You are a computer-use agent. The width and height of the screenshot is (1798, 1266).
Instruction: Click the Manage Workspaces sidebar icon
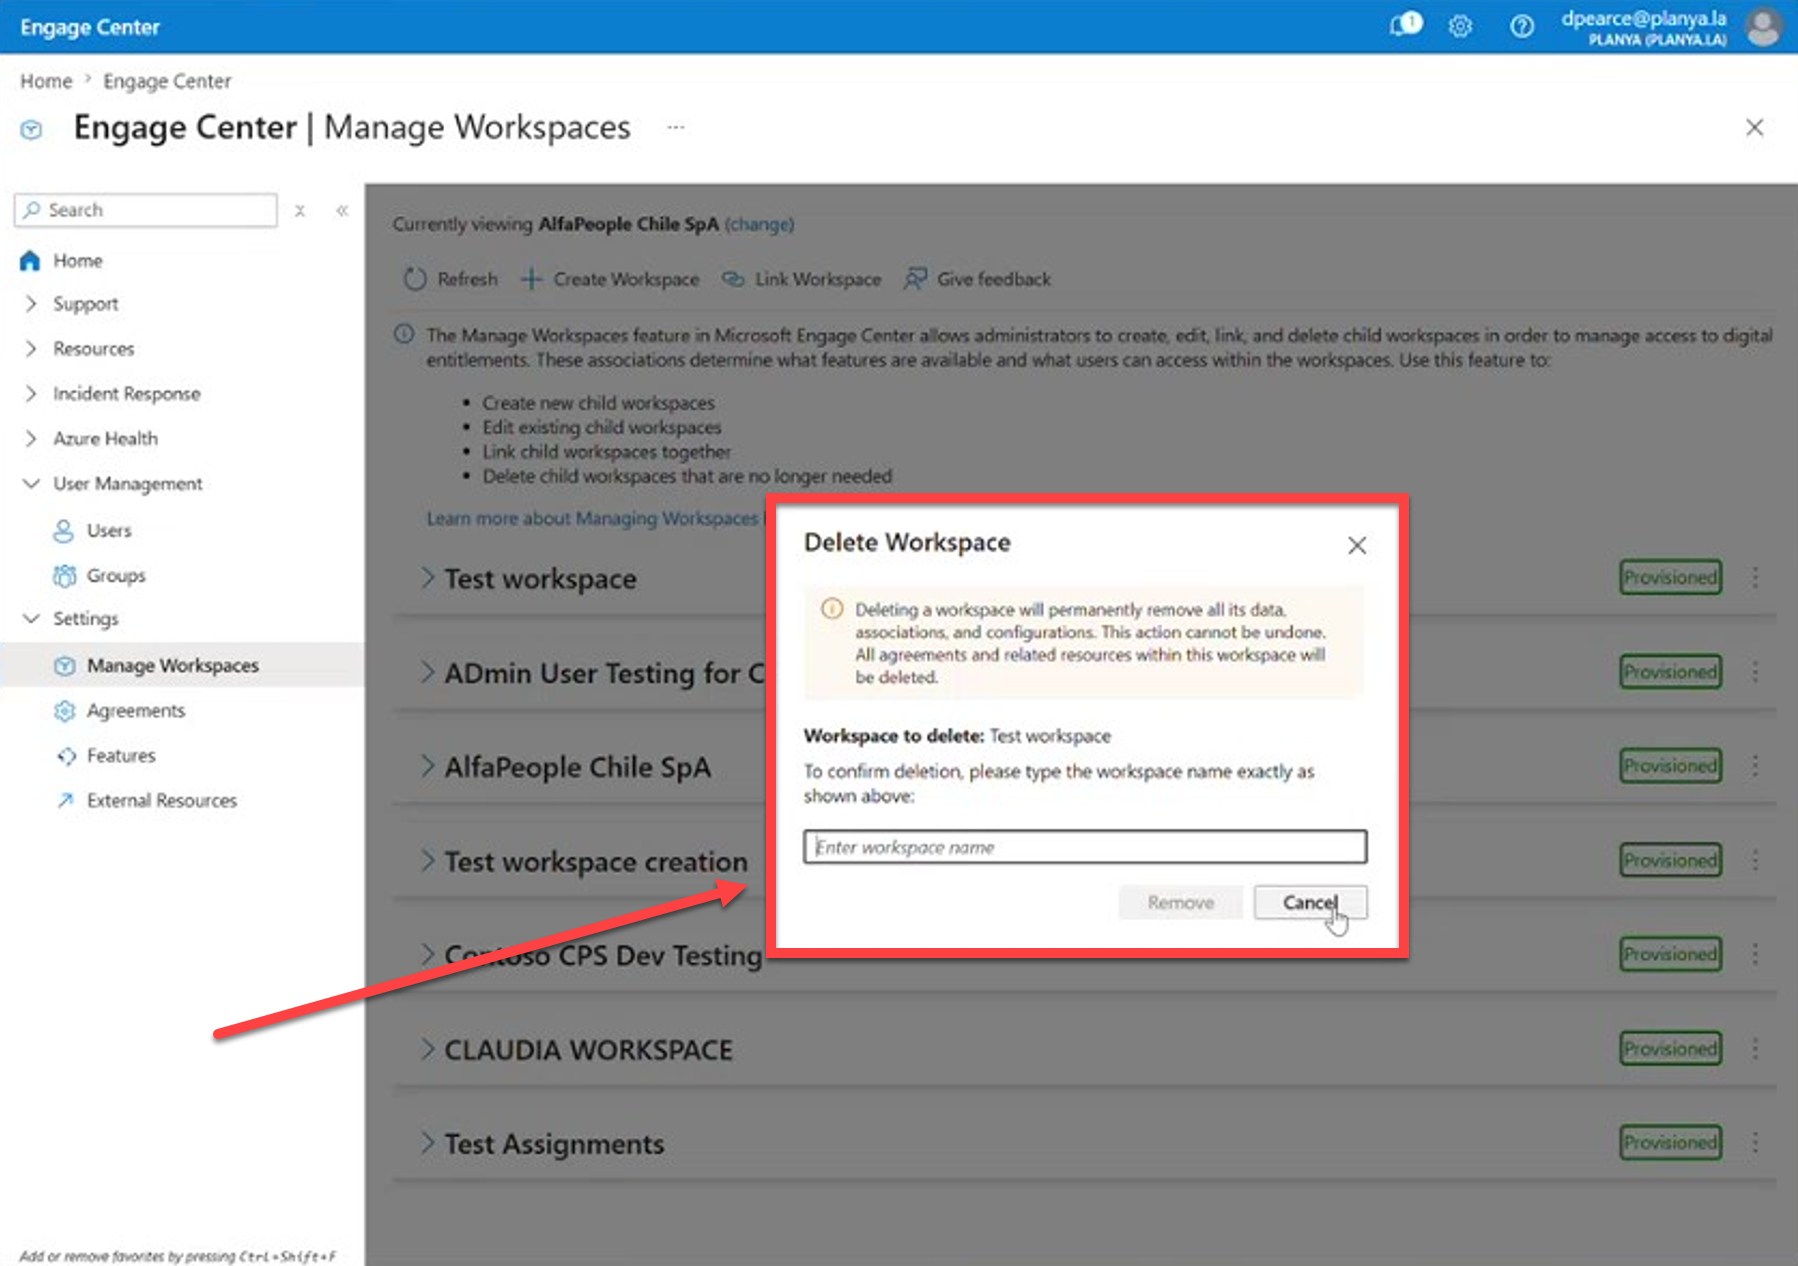pyautogui.click(x=64, y=666)
